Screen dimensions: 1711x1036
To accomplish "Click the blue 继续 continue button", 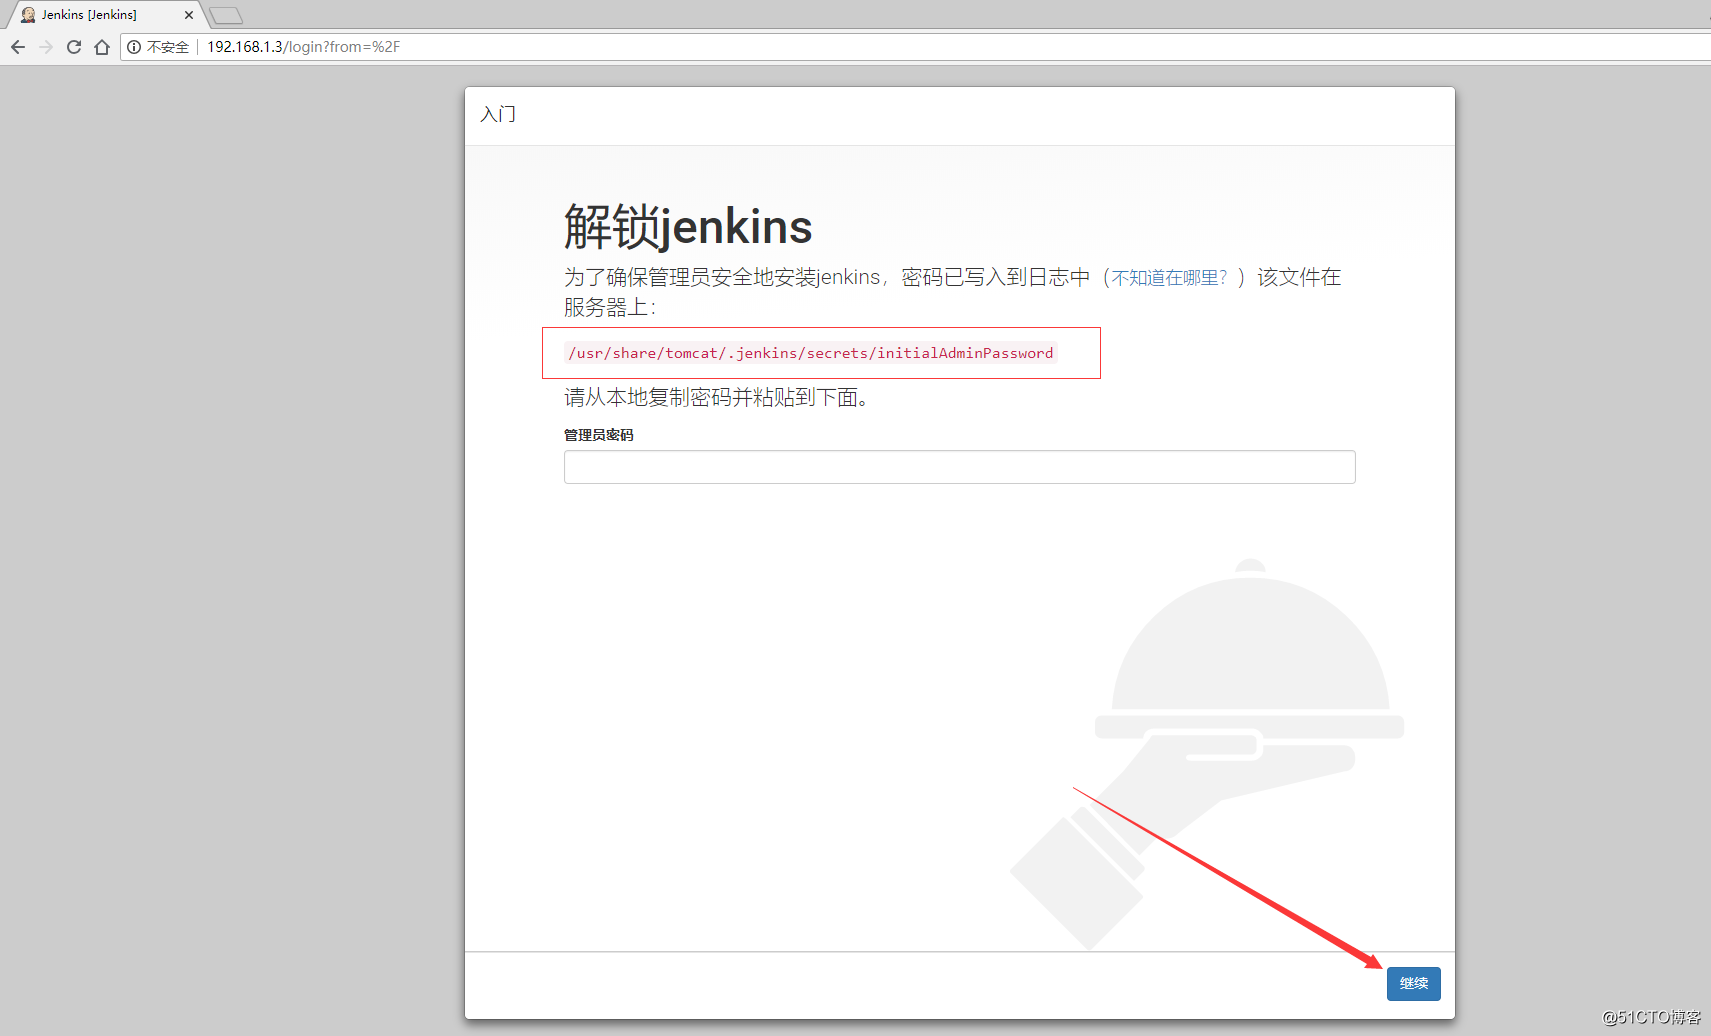I will click(x=1413, y=984).
